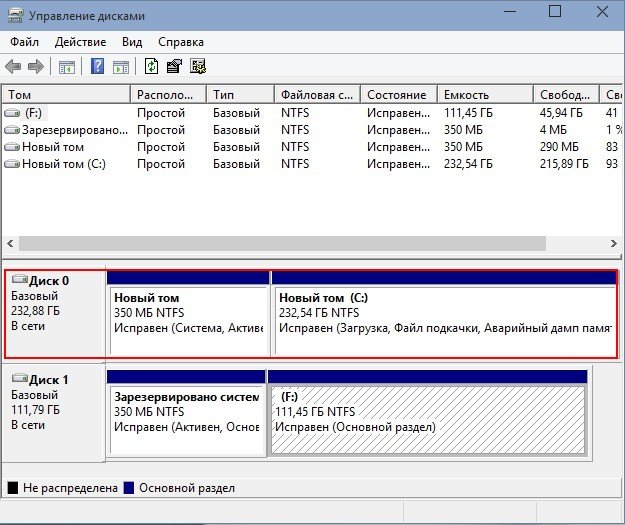Close the Disk Management window
The width and height of the screenshot is (625, 525).
pyautogui.click(x=602, y=12)
